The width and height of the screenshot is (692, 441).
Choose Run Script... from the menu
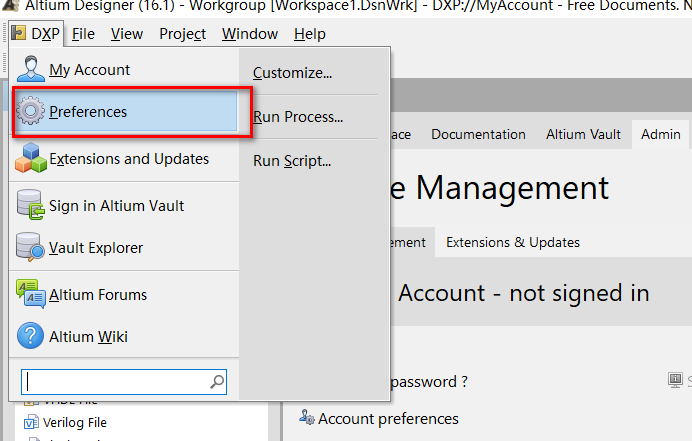[x=292, y=161]
